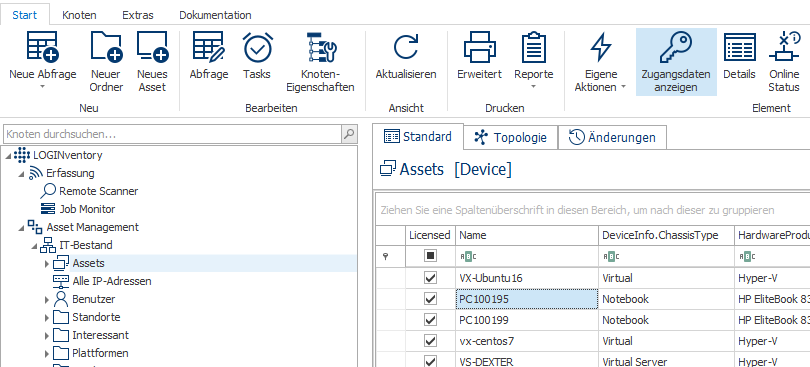
Task: Open Knoten-Eigenschaften tool icon
Action: point(320,47)
